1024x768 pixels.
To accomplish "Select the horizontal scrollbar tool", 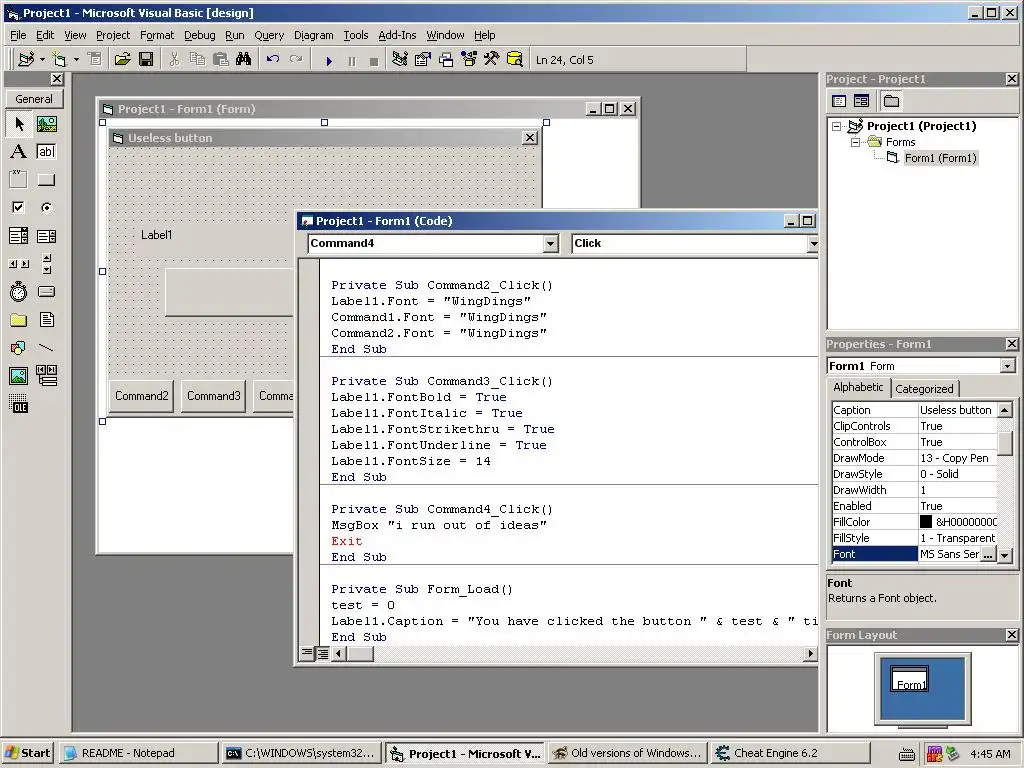I will (18, 264).
